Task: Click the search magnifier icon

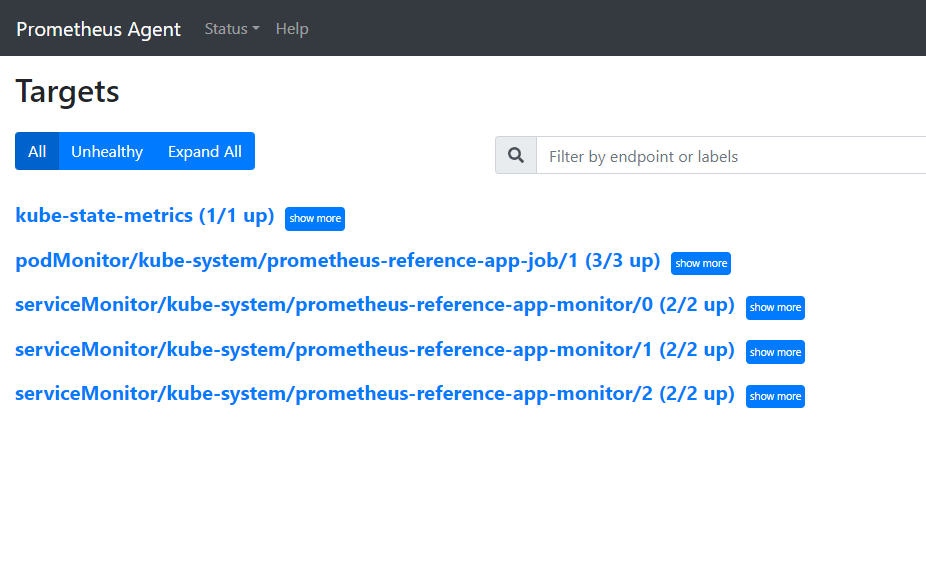Action: 516,155
